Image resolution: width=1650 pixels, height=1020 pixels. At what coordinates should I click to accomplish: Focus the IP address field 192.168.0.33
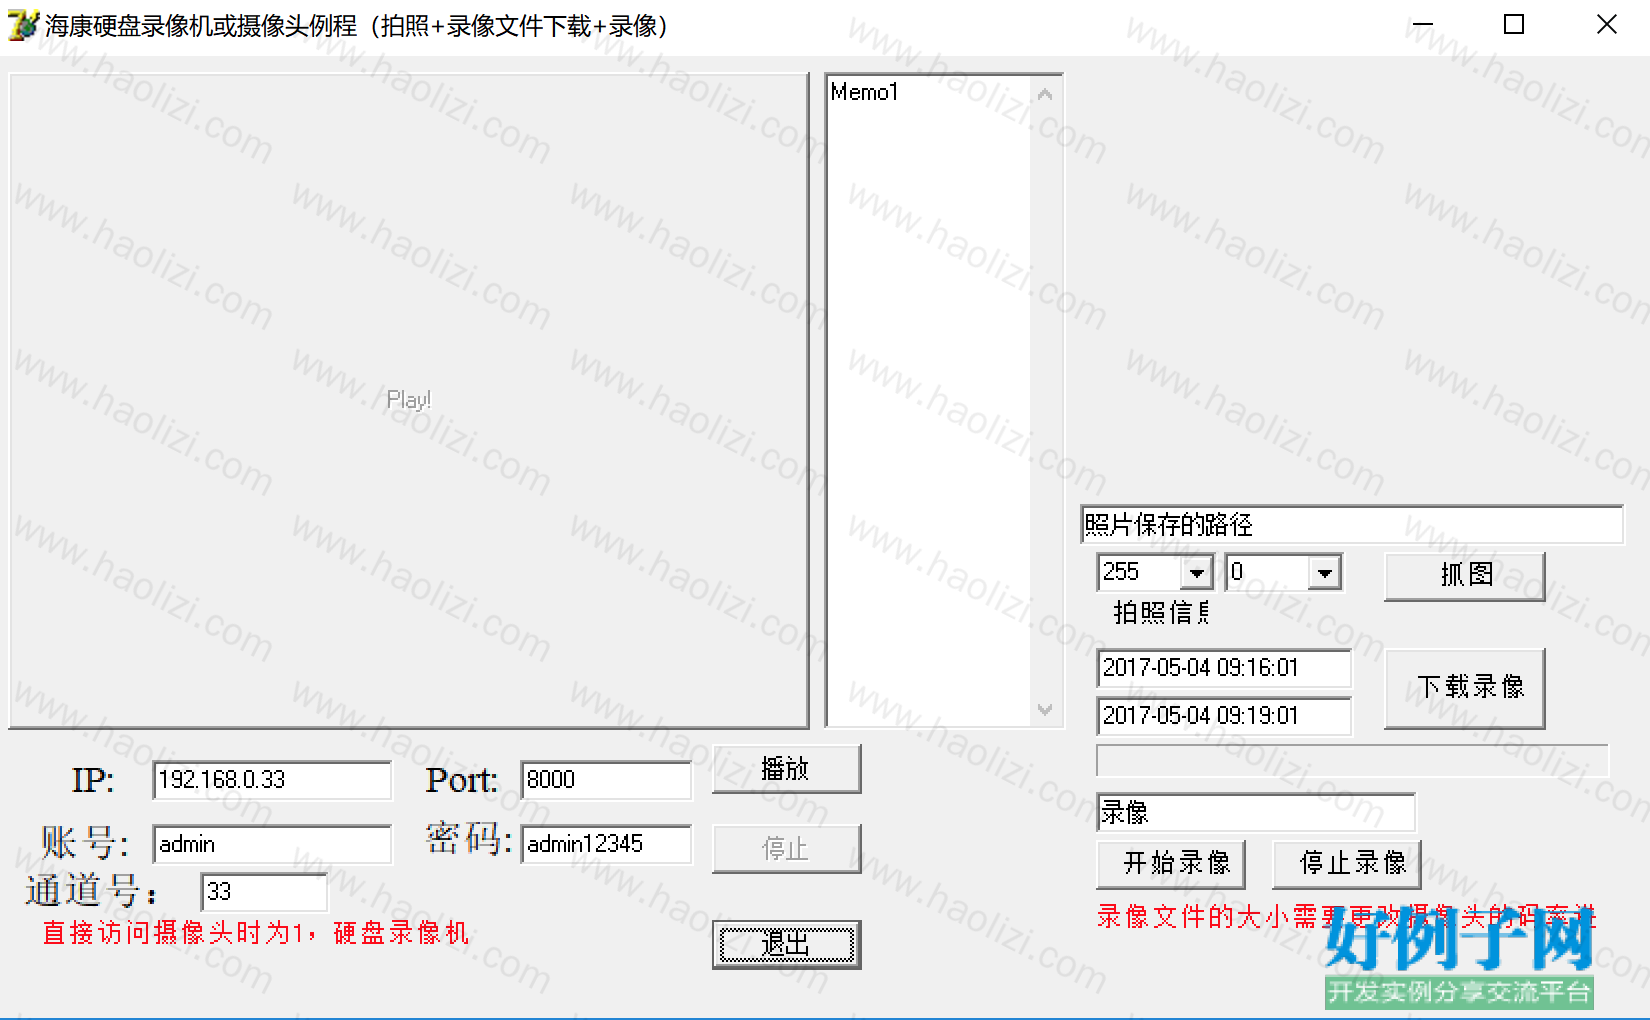coord(272,780)
